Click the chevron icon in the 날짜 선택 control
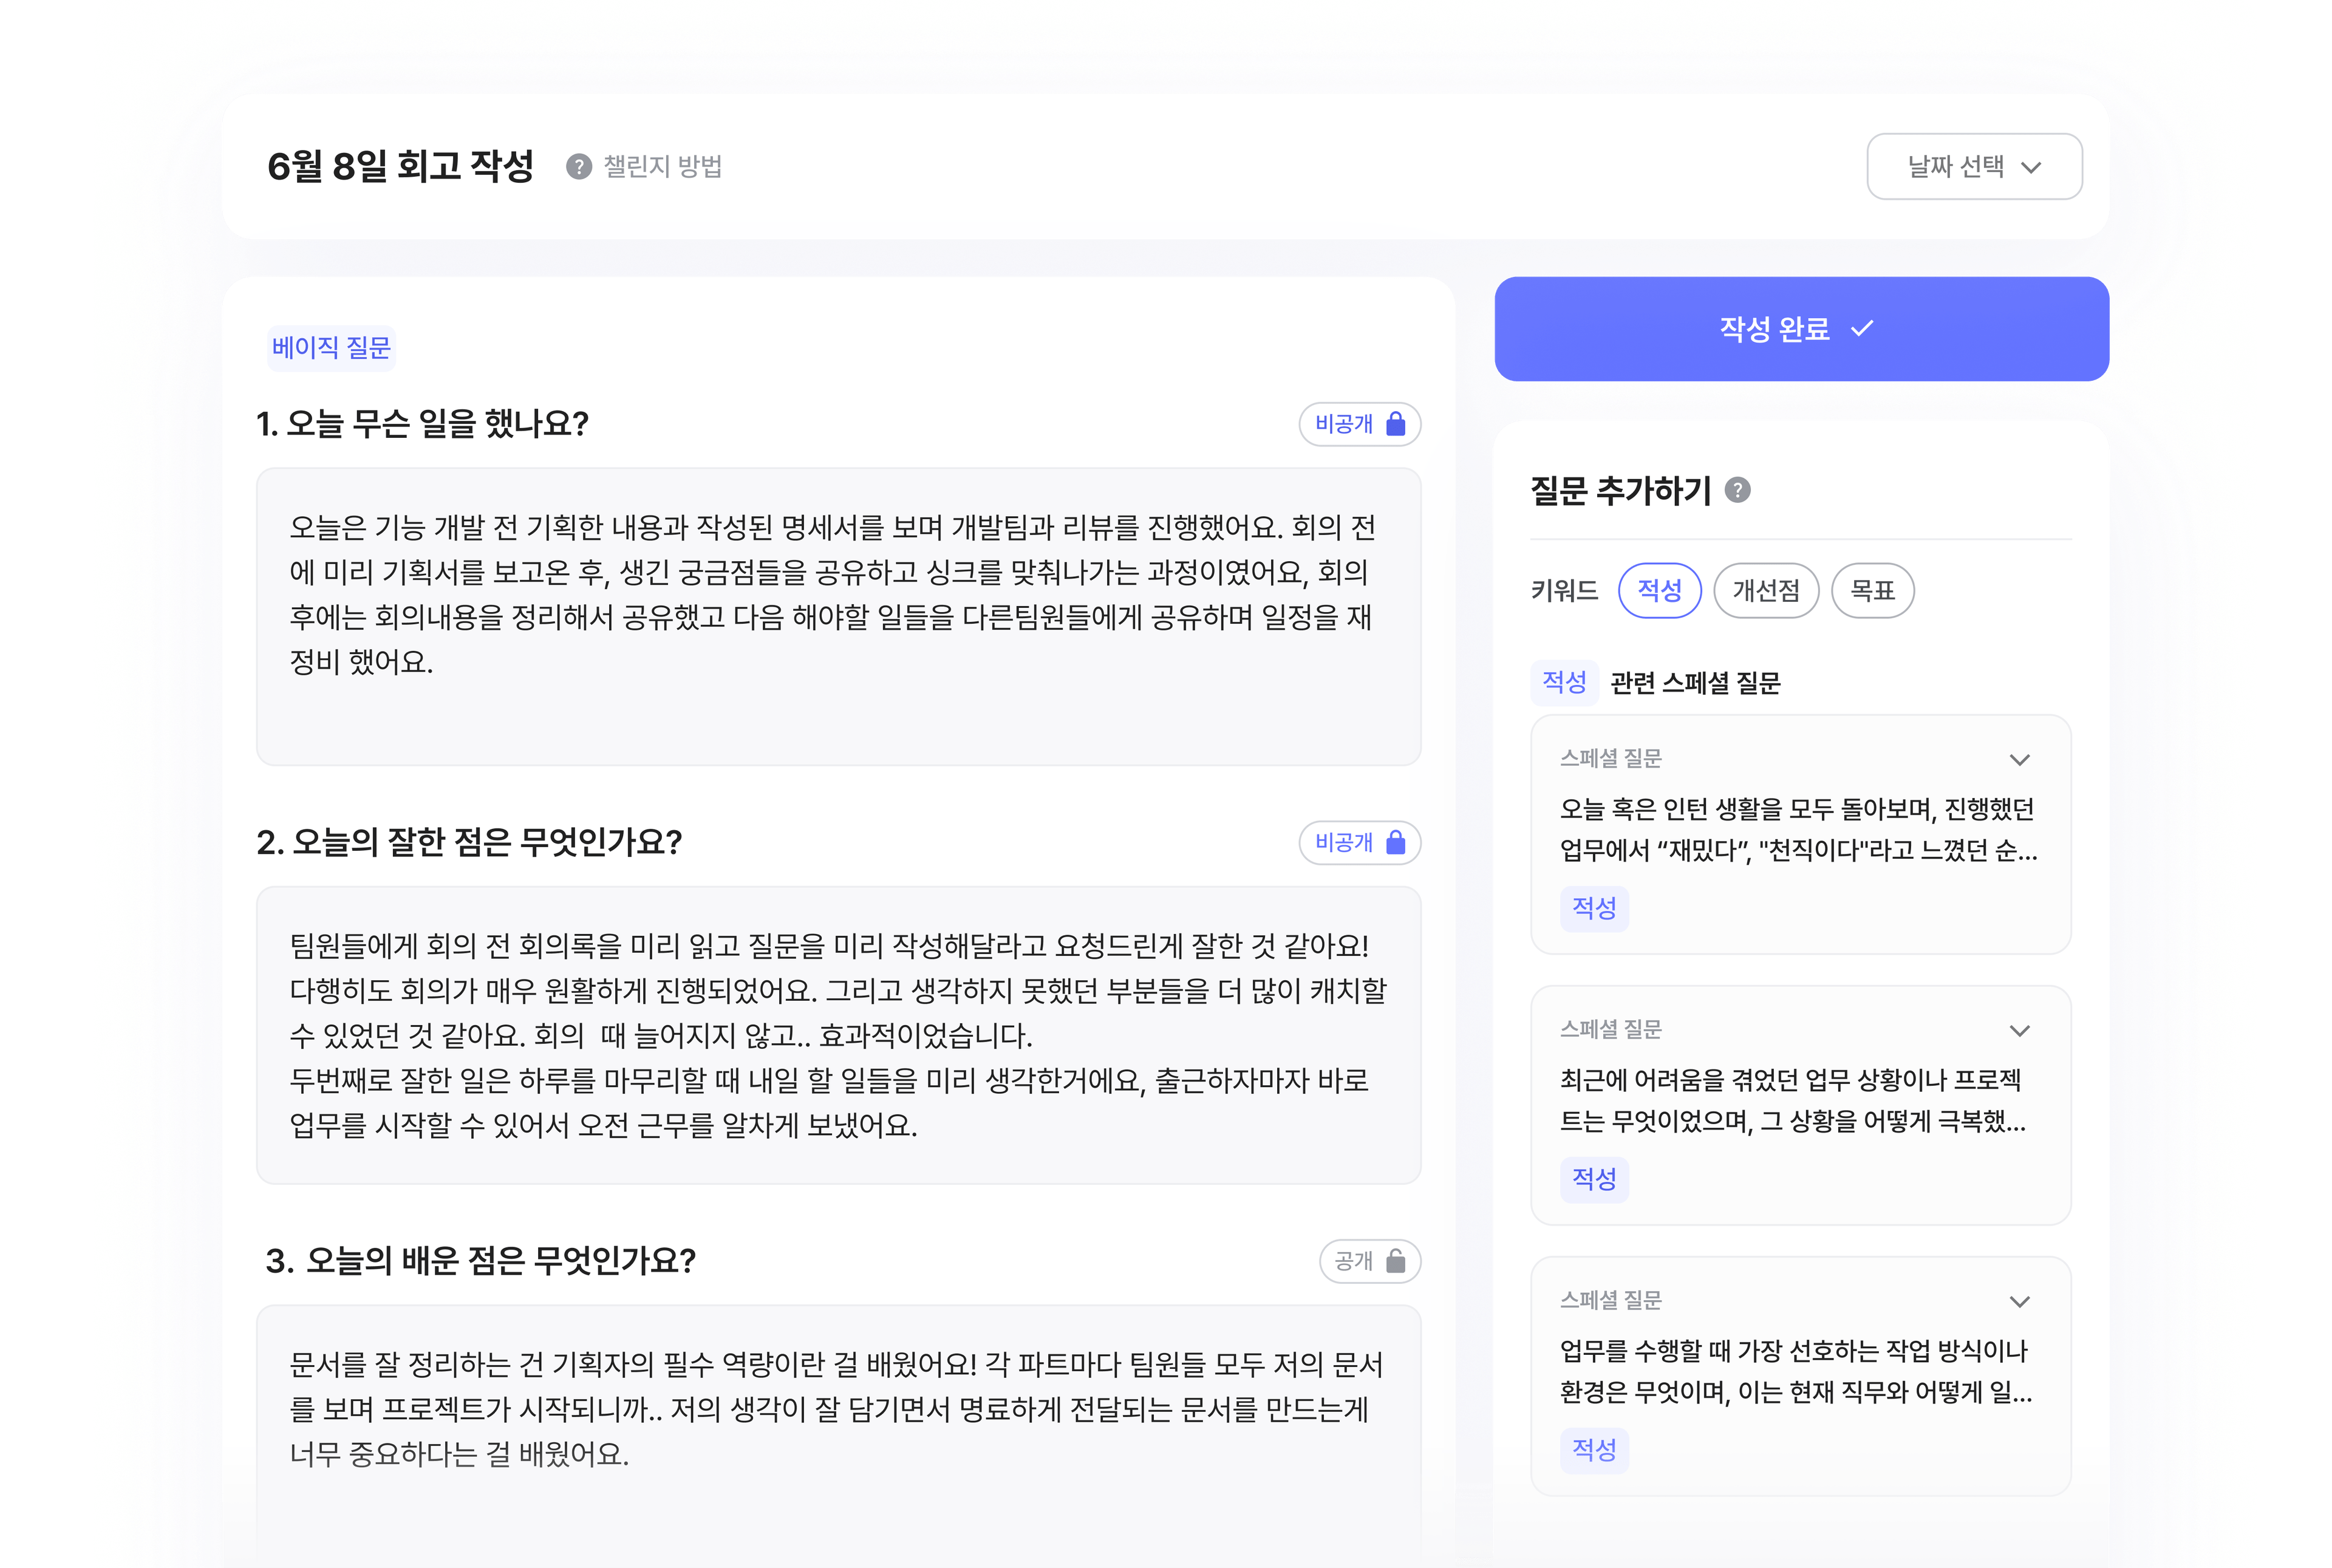 (2032, 167)
